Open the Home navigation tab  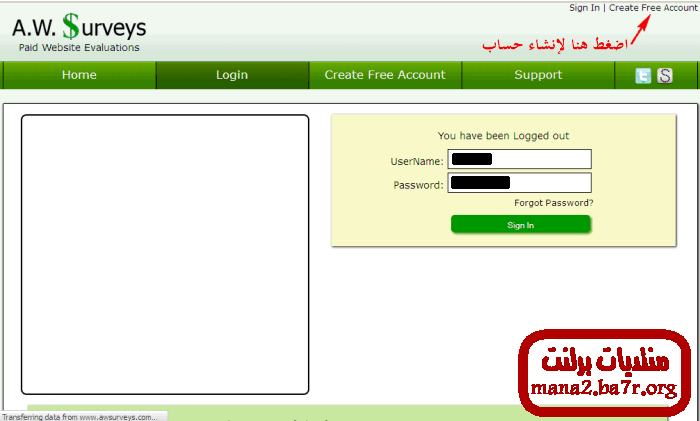click(79, 75)
